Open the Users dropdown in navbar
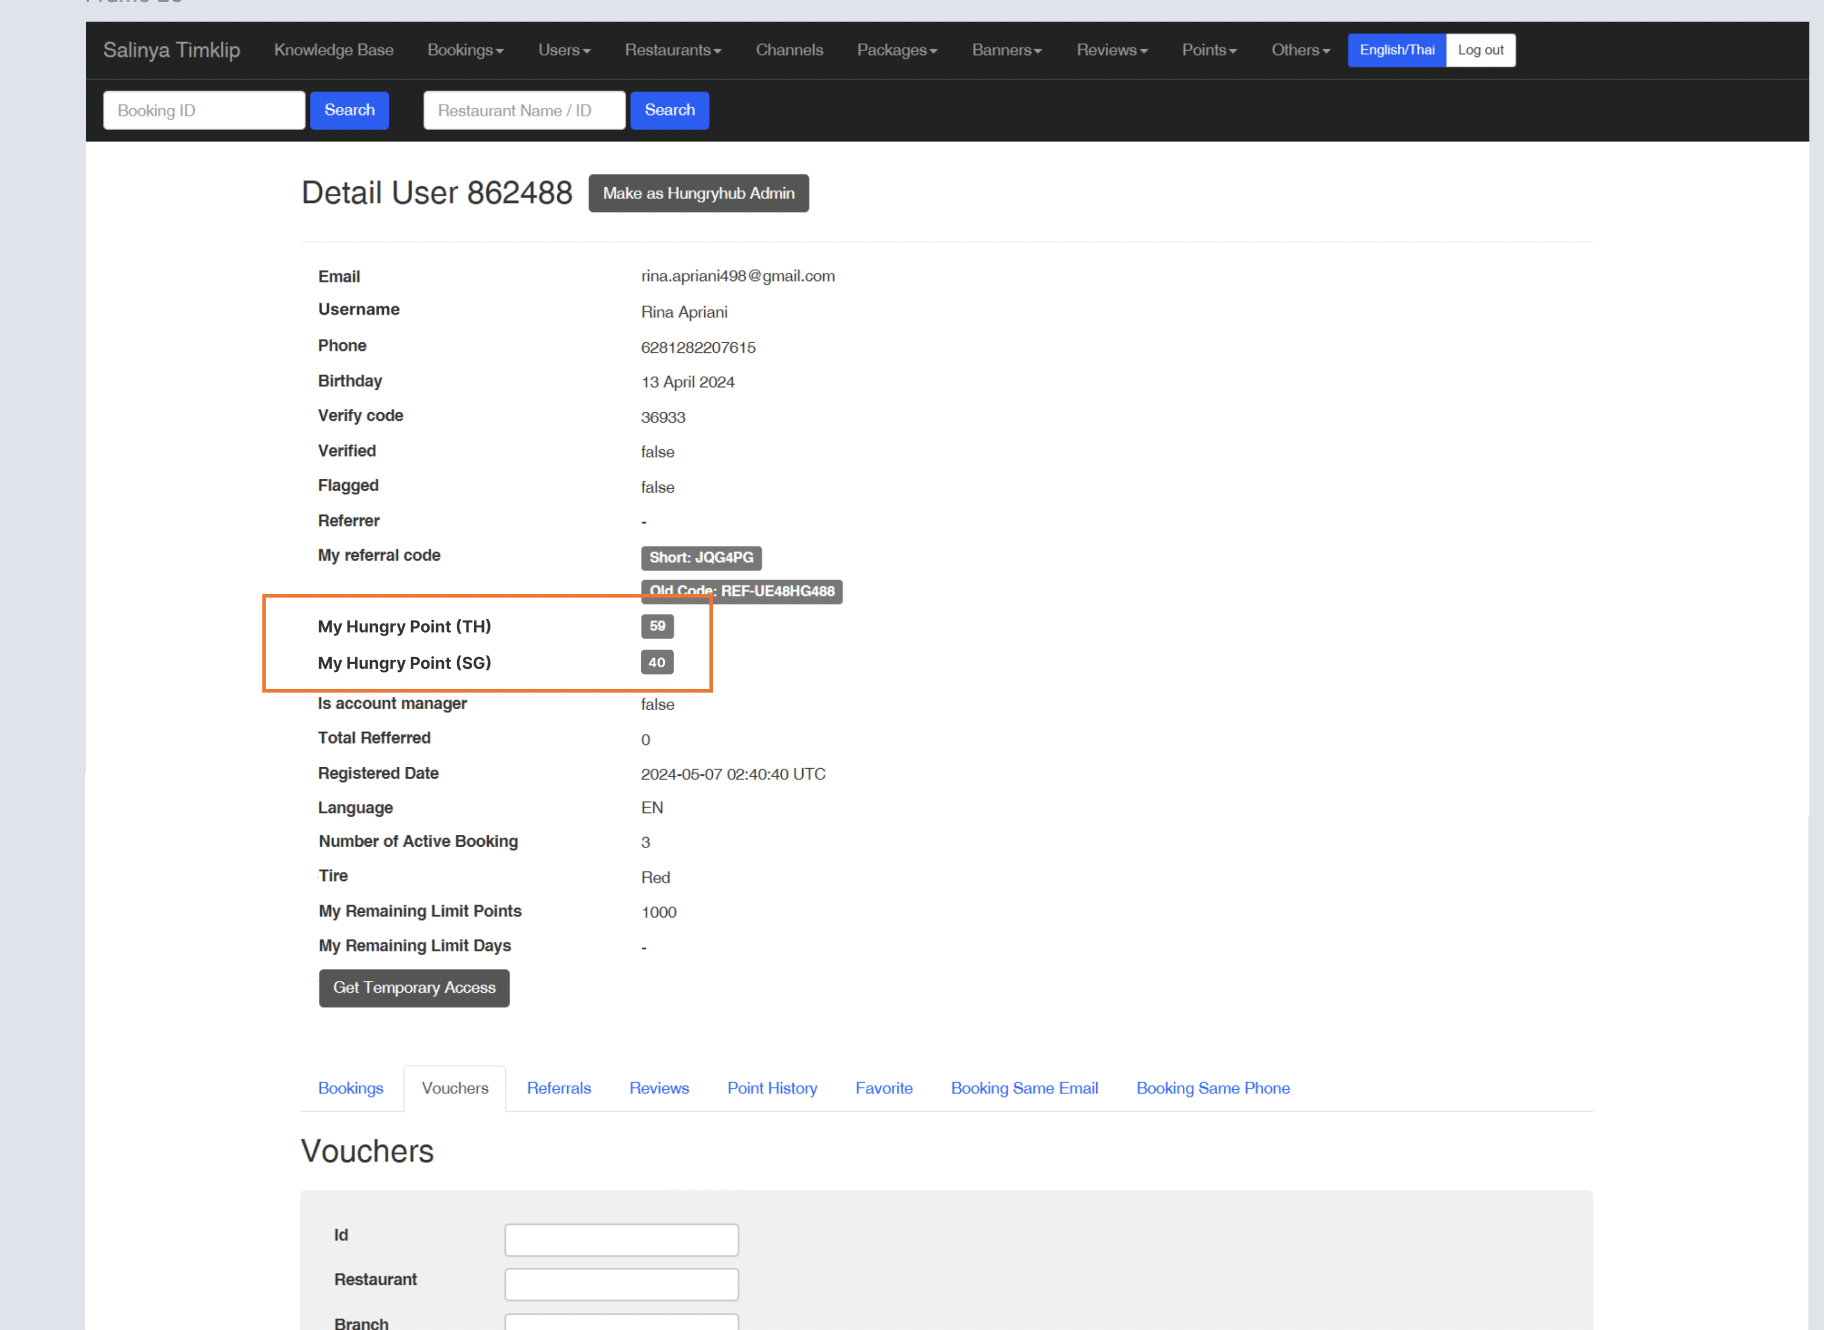1824x1330 pixels. pos(564,50)
